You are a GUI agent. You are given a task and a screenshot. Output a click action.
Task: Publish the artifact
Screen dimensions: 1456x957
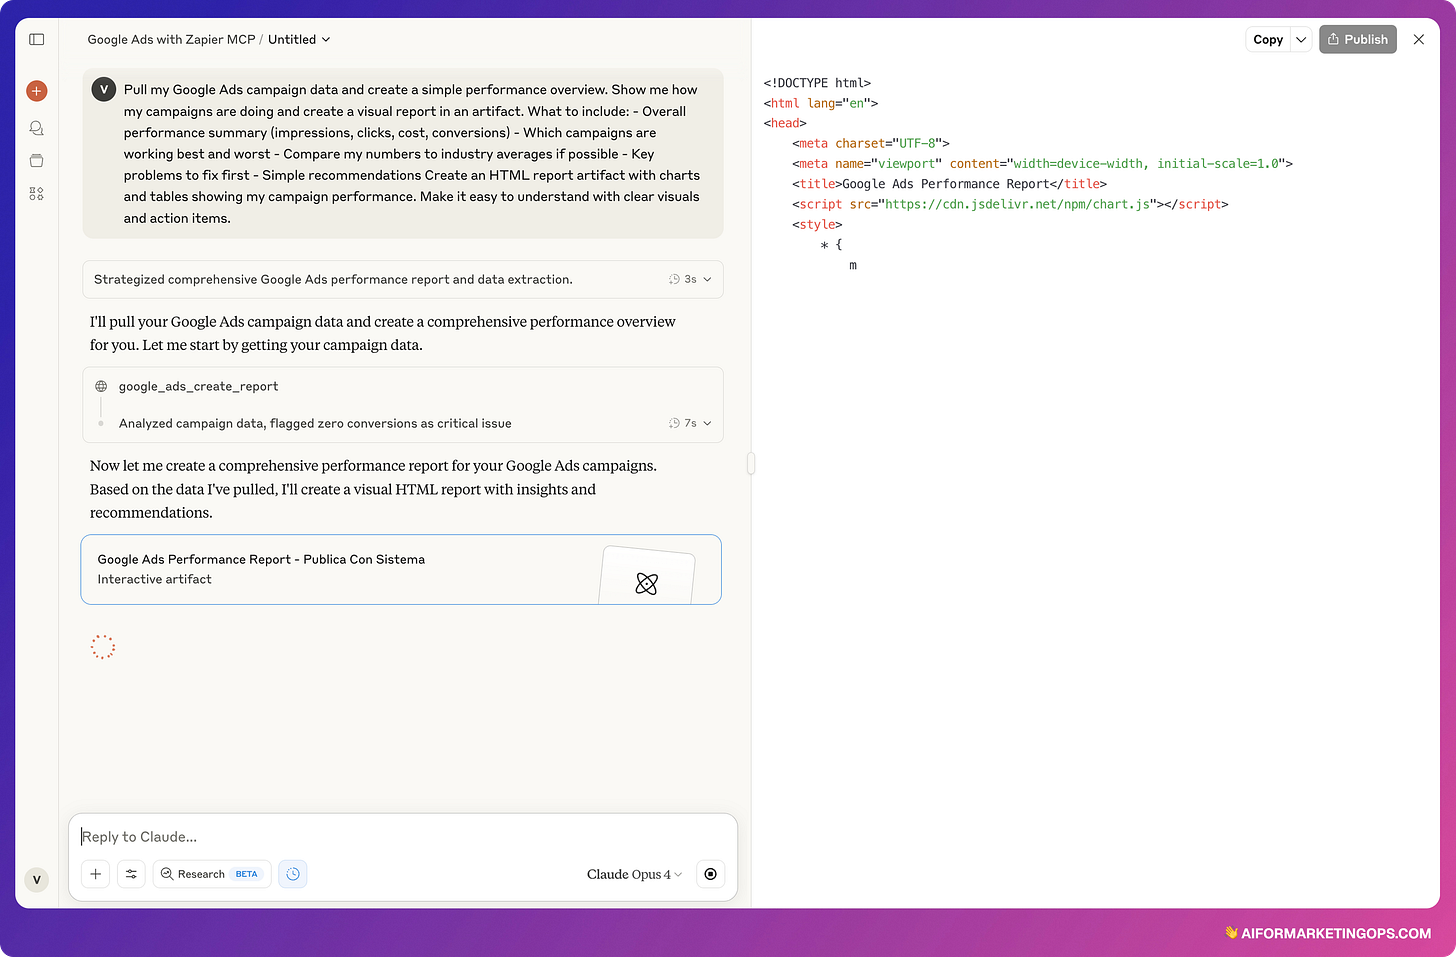pos(1358,39)
